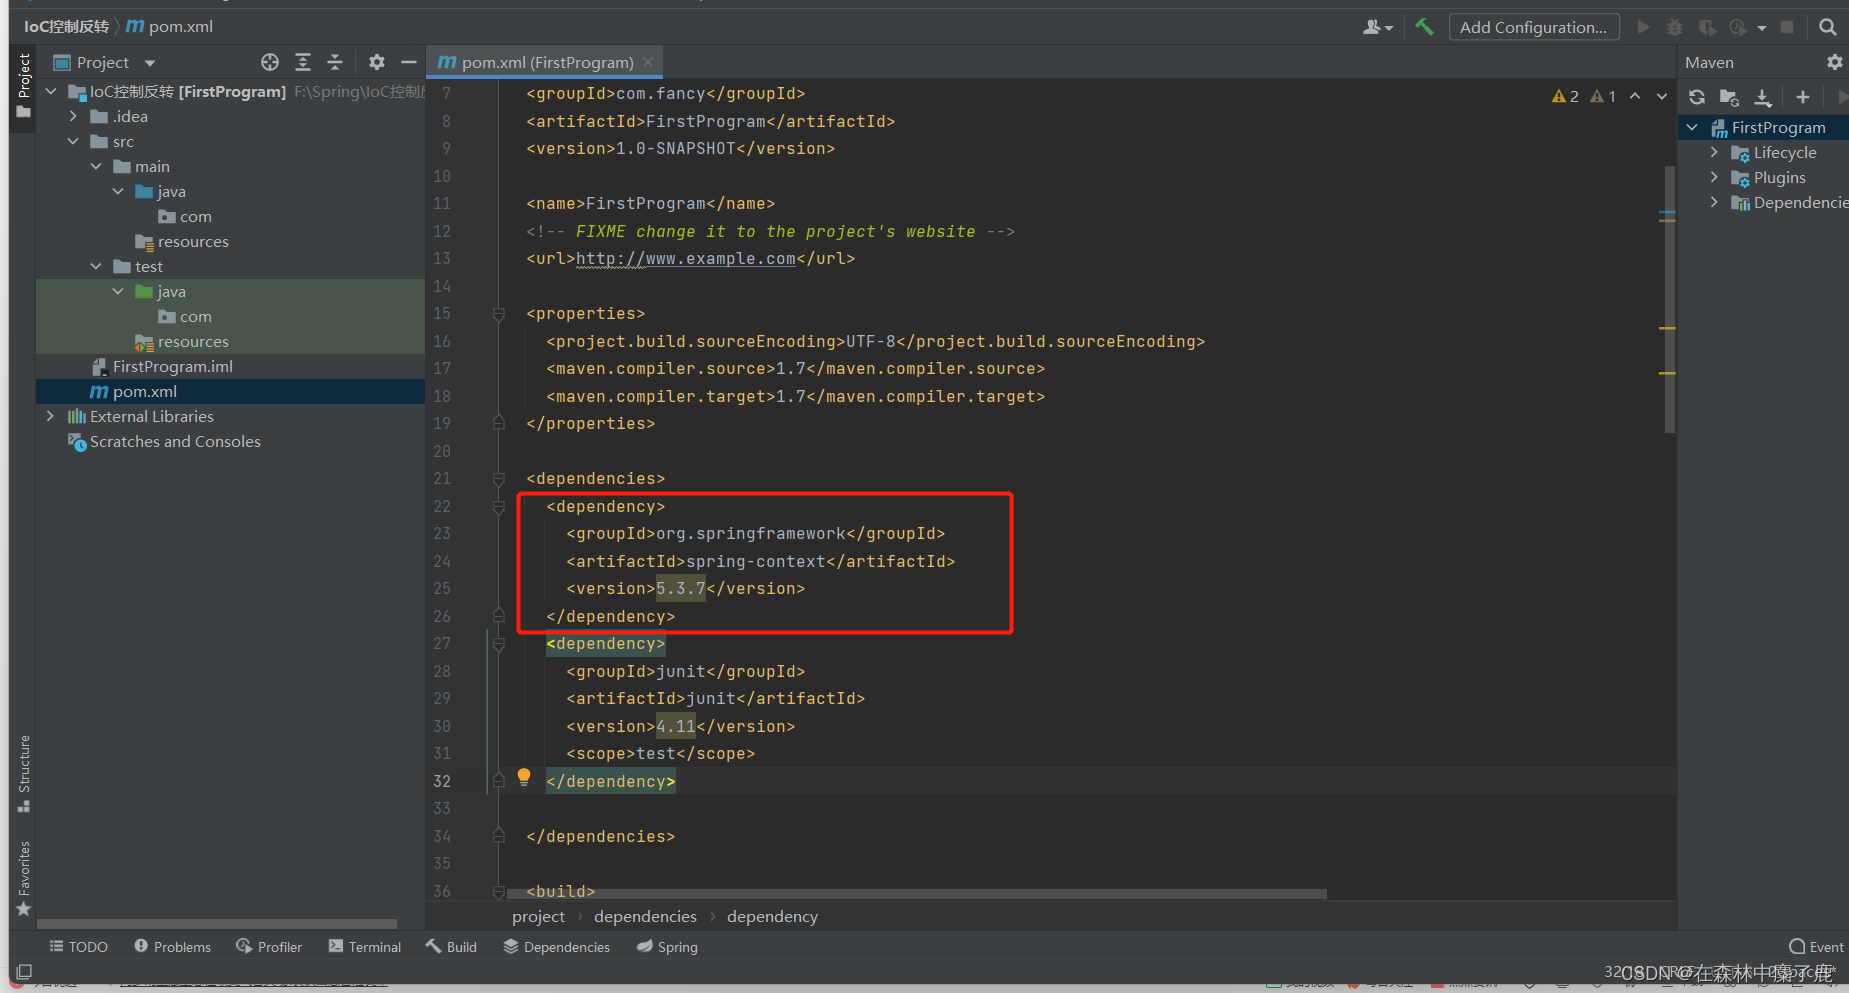
Task: Collapse the FirstProgram project root node
Action: tap(51, 91)
